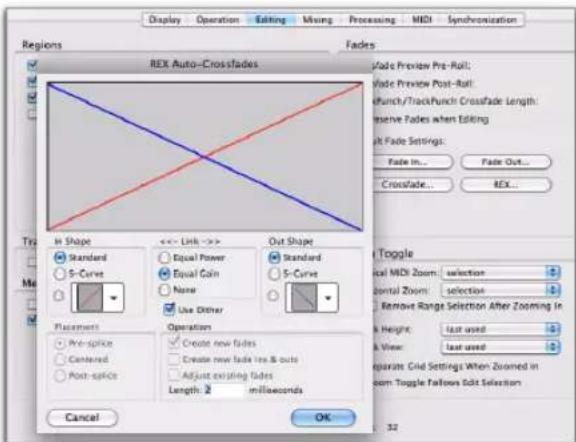Switch to the MIDI tab

pos(422,20)
